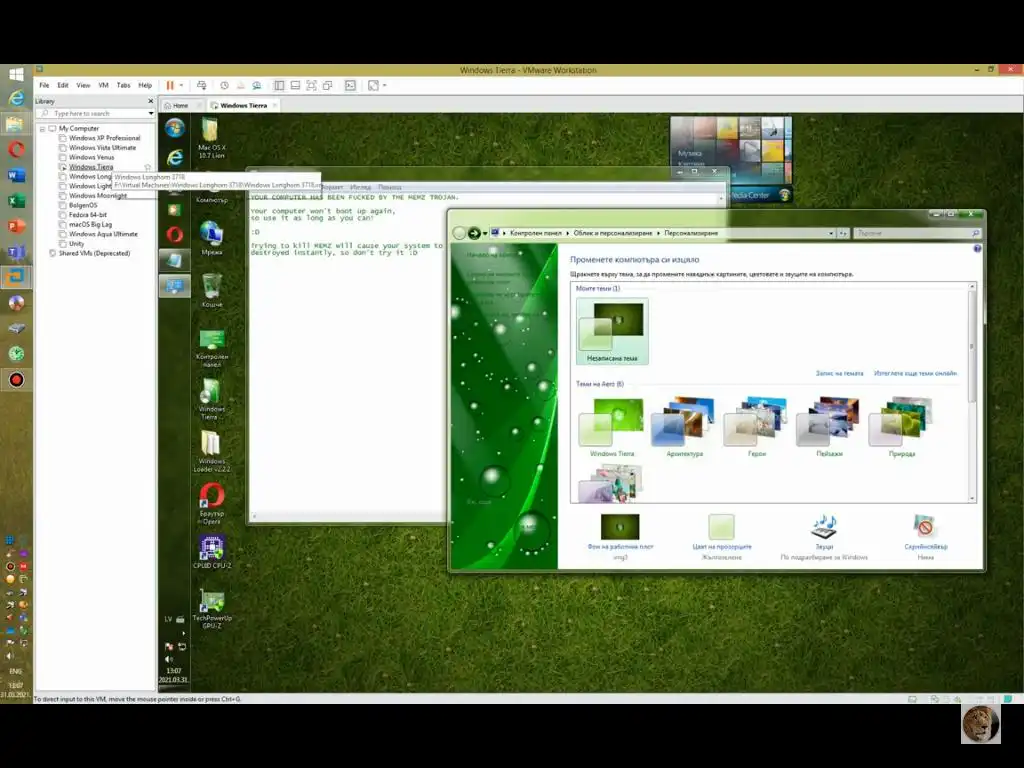Open the Mac OS X 10.7 Lion folder
Screen dimensions: 1024x768
click(x=211, y=137)
